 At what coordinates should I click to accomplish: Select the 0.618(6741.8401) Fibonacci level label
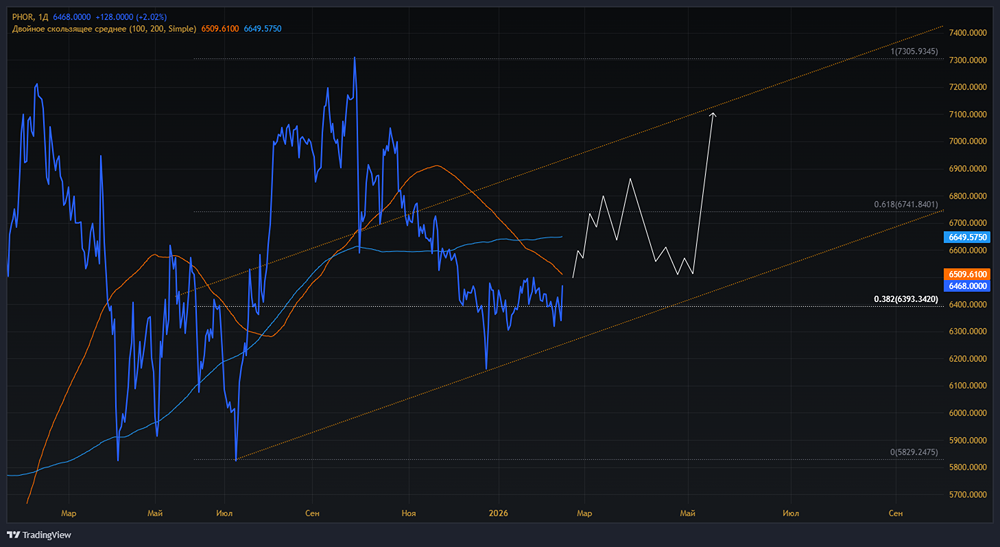[x=906, y=204]
